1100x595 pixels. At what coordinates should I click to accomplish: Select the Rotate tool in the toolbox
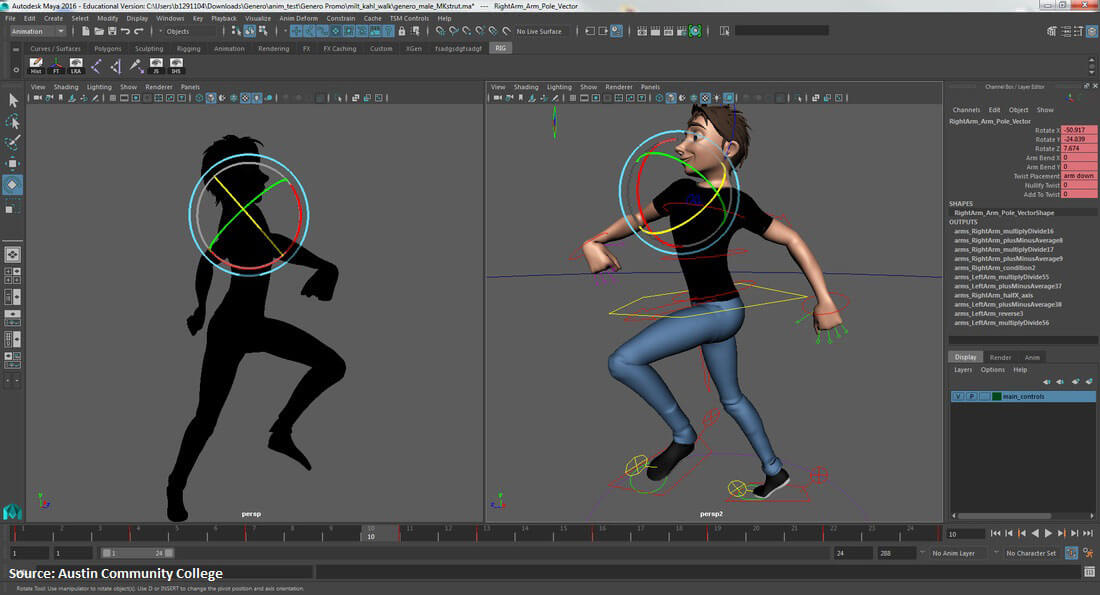pyautogui.click(x=14, y=183)
